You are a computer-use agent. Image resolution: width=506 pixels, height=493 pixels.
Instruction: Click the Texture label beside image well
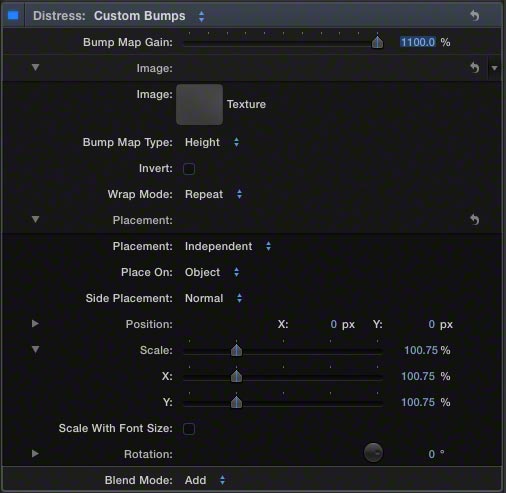[246, 104]
